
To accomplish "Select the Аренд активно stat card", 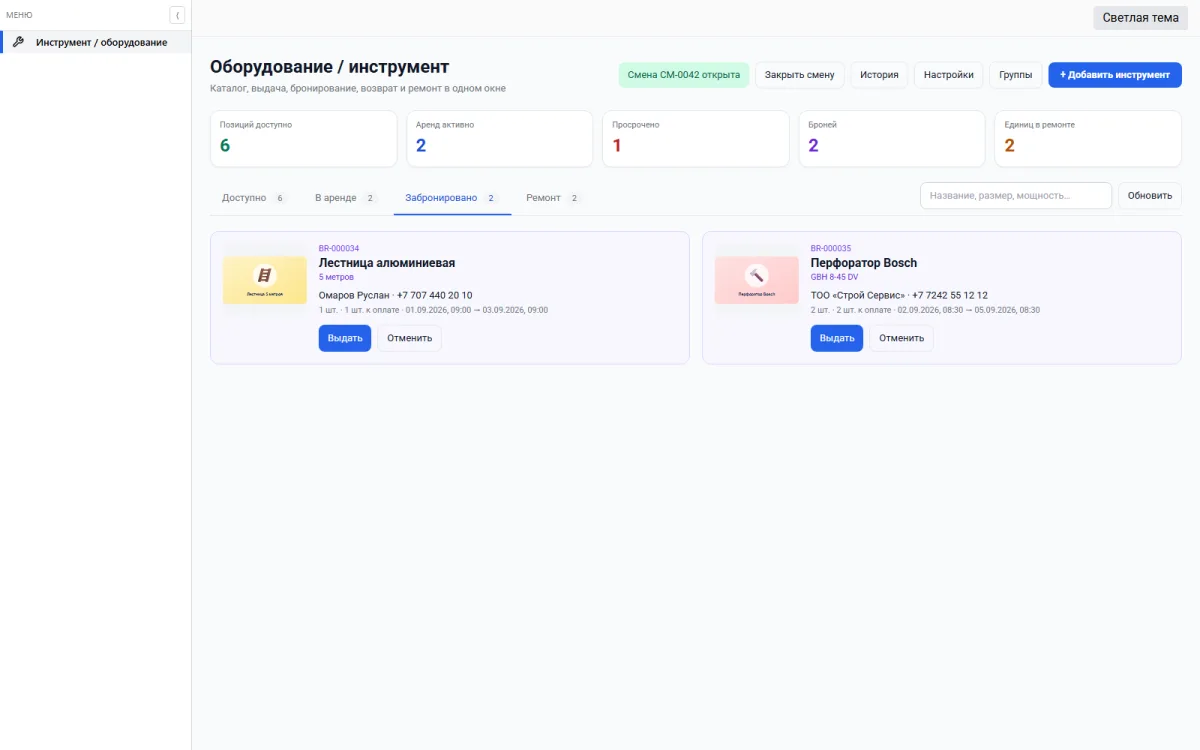I will click(500, 139).
